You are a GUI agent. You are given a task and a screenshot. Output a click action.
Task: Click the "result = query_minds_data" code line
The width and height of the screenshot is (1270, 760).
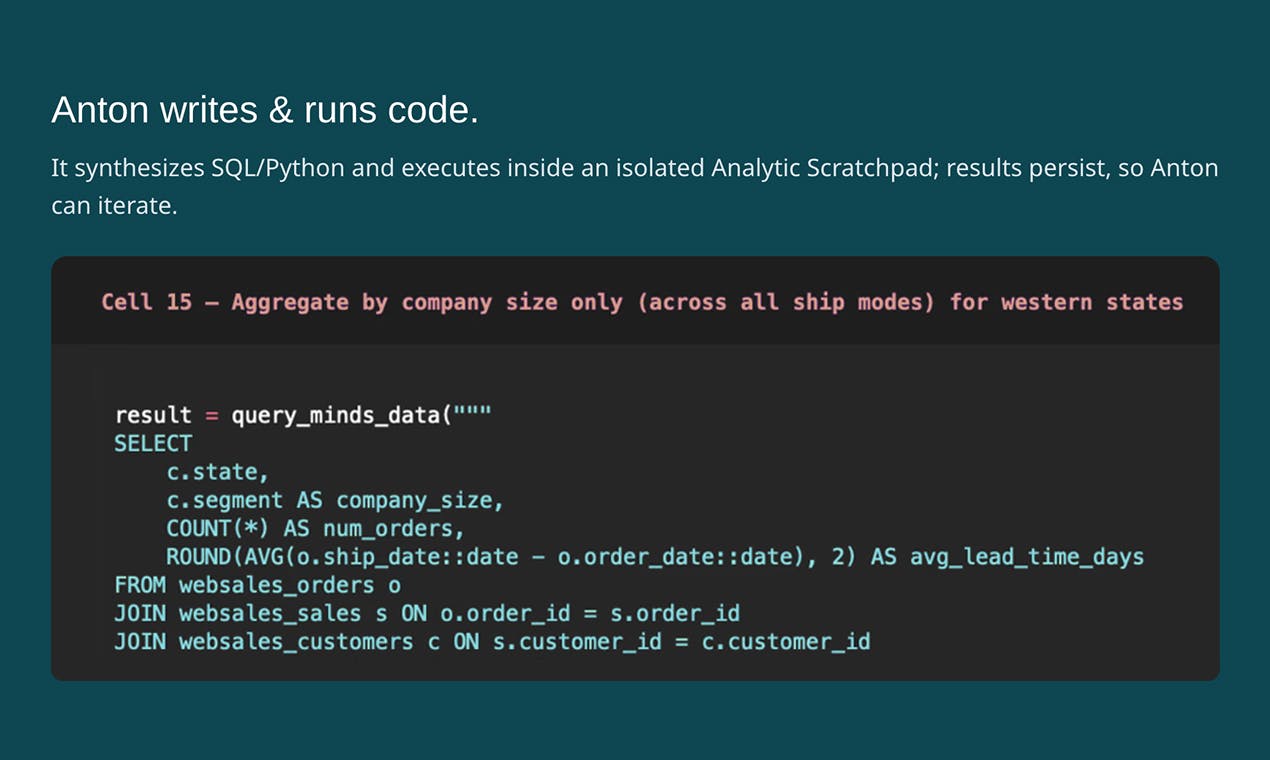(303, 415)
